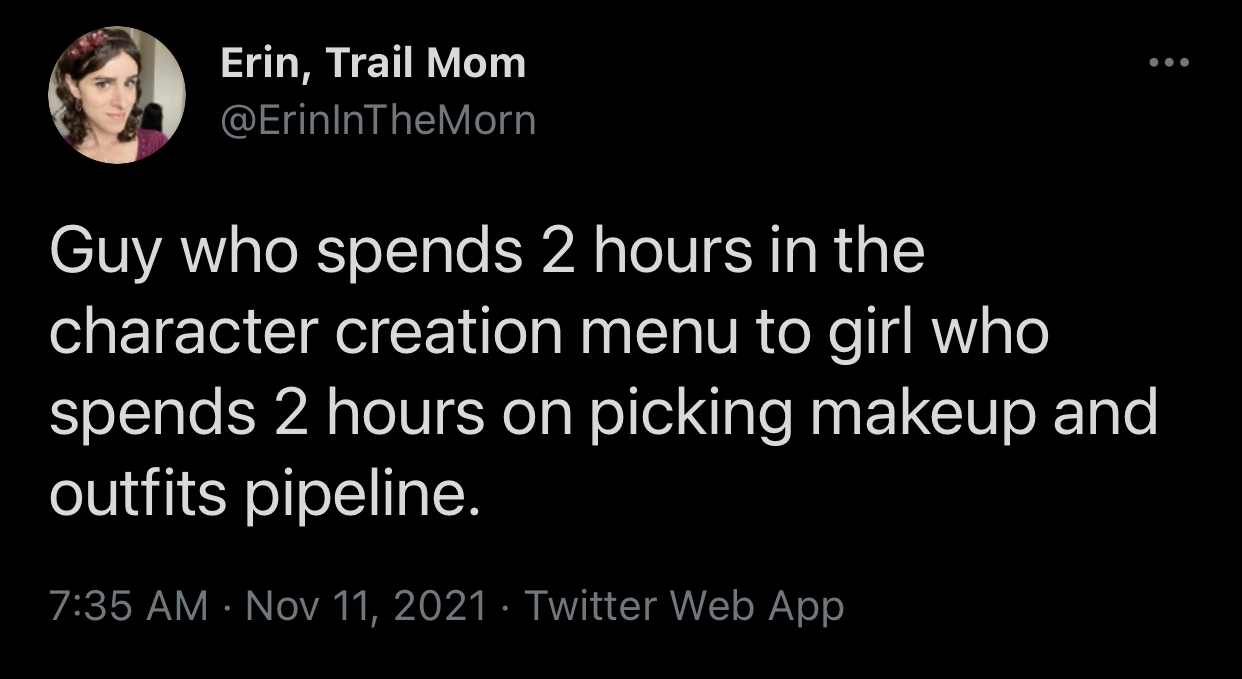Click the year "2021" in the date
The image size is (1242, 679).
(444, 606)
